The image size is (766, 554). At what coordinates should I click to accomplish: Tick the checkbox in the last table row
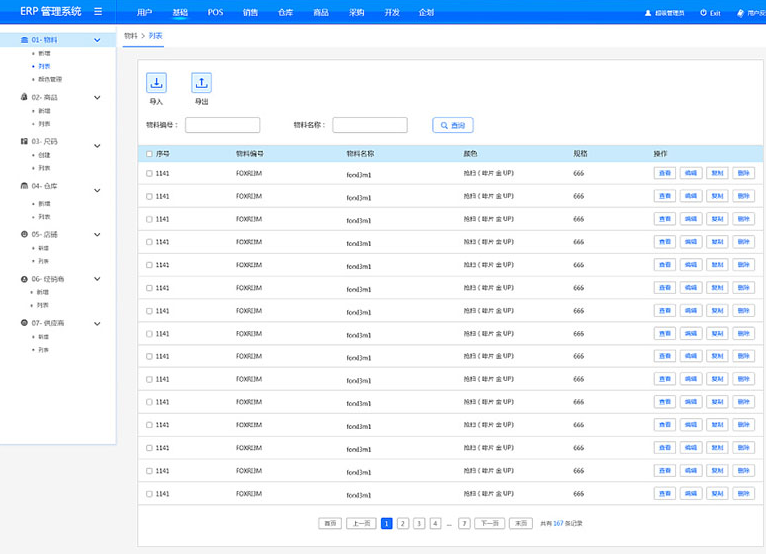coord(149,494)
